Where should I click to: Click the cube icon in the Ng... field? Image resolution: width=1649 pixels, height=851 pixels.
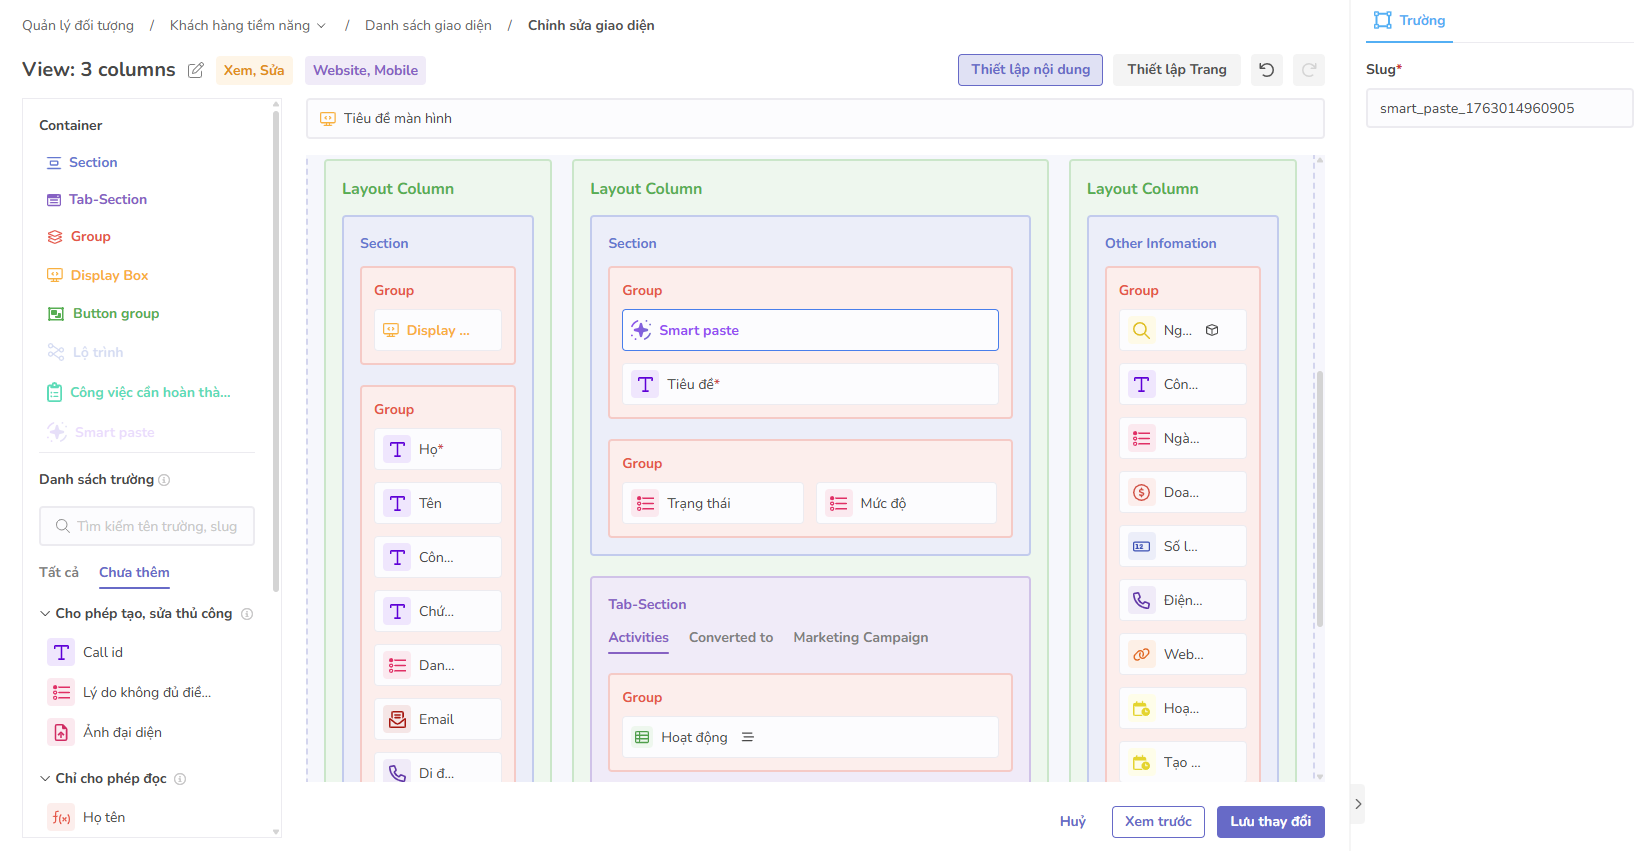1212,330
